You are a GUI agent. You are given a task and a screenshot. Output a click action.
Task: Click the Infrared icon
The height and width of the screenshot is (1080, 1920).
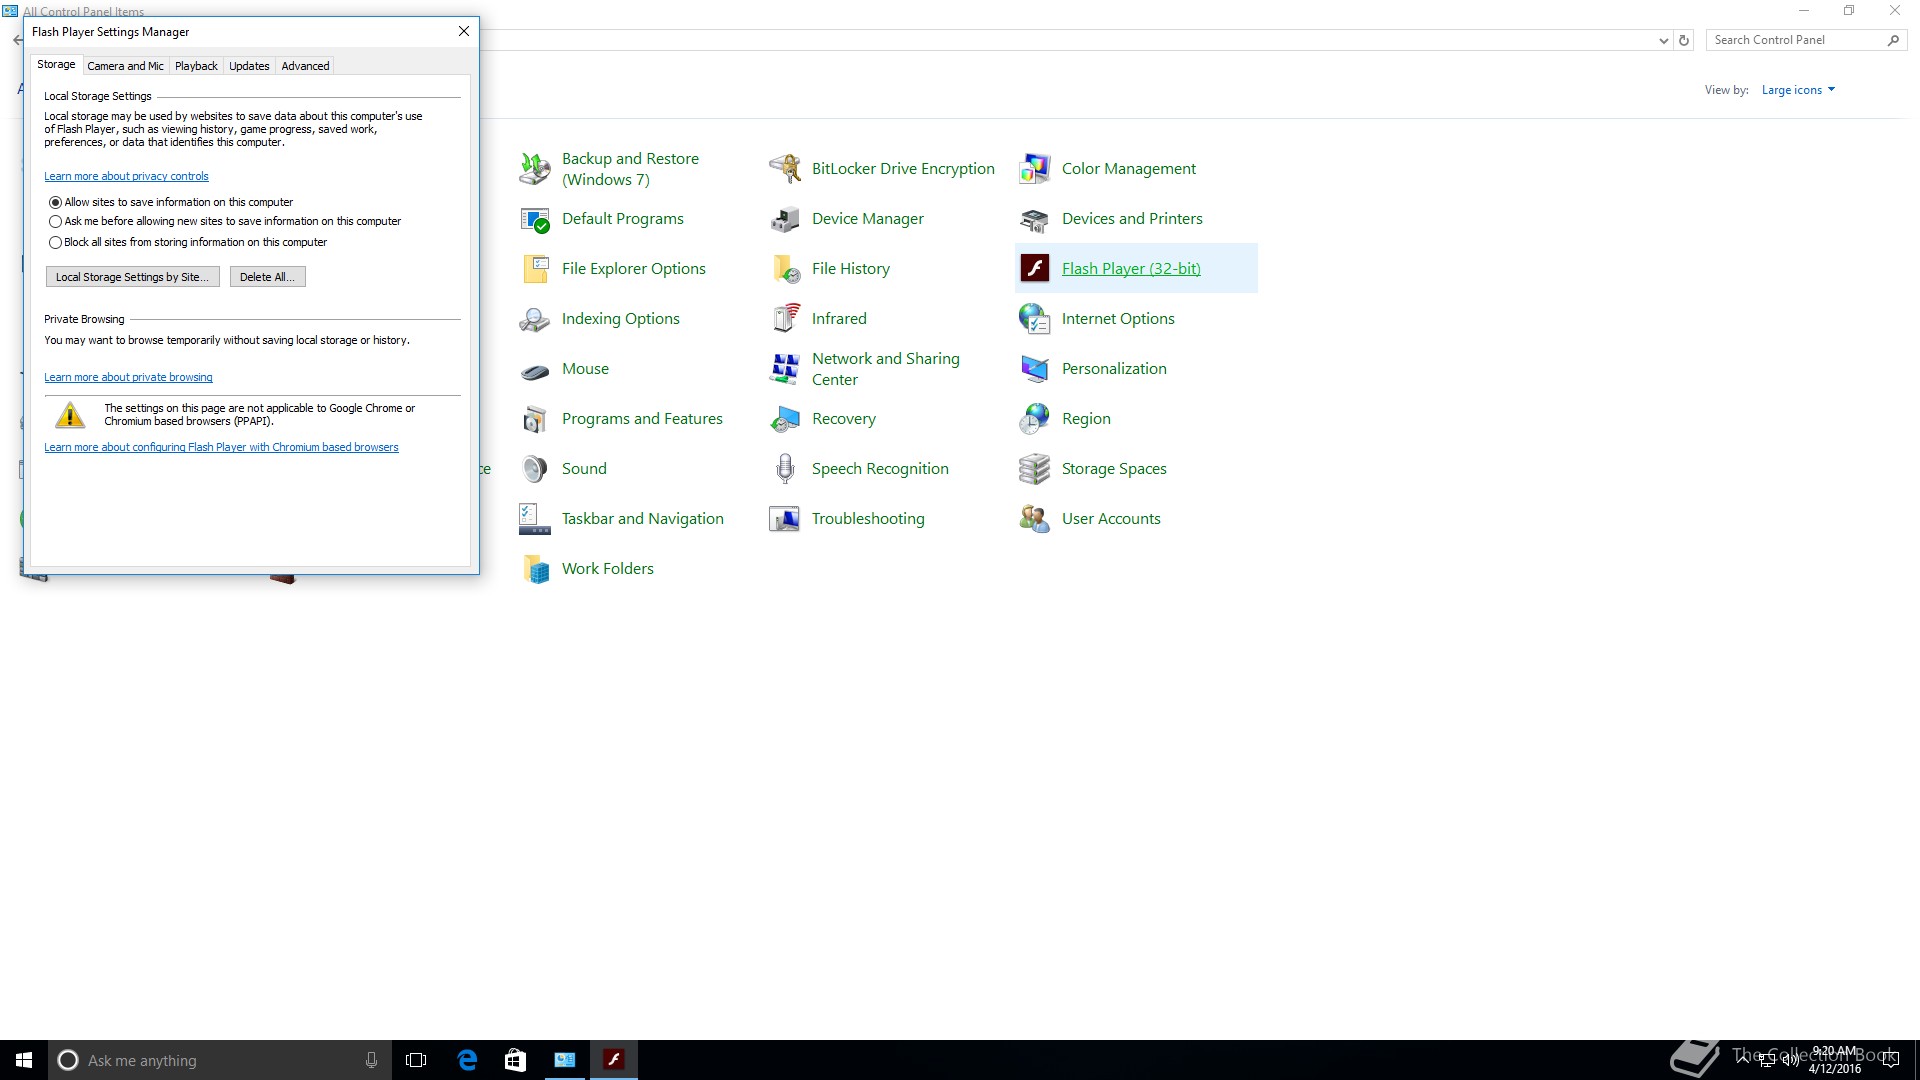(x=785, y=319)
